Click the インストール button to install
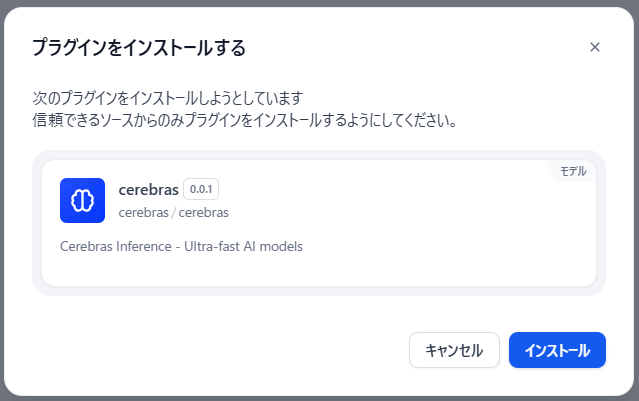The width and height of the screenshot is (639, 401). pyautogui.click(x=557, y=350)
